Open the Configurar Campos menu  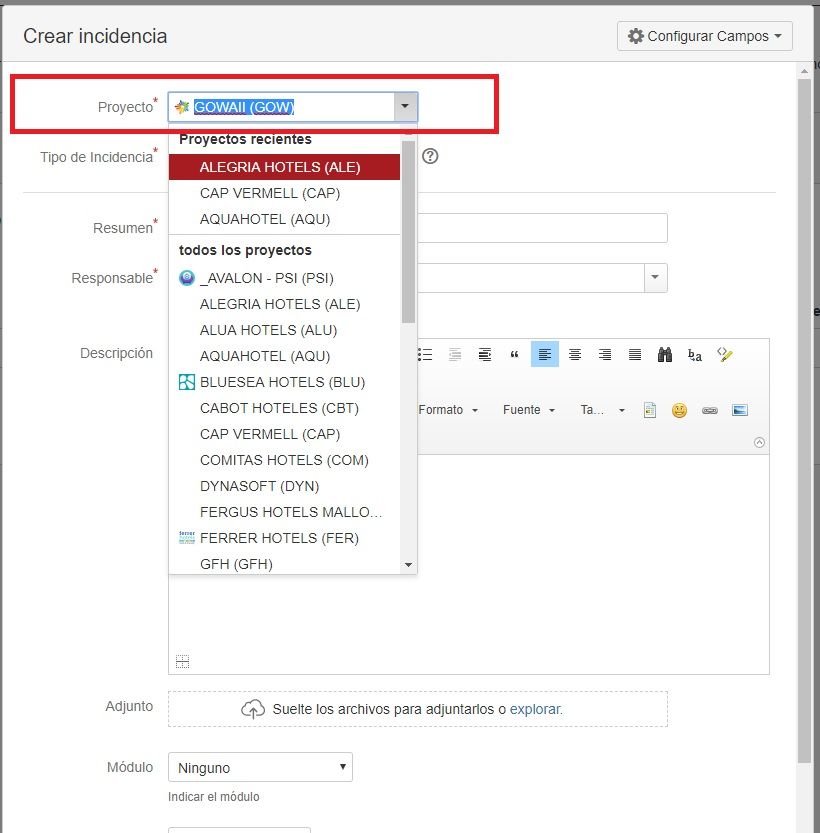coord(704,36)
